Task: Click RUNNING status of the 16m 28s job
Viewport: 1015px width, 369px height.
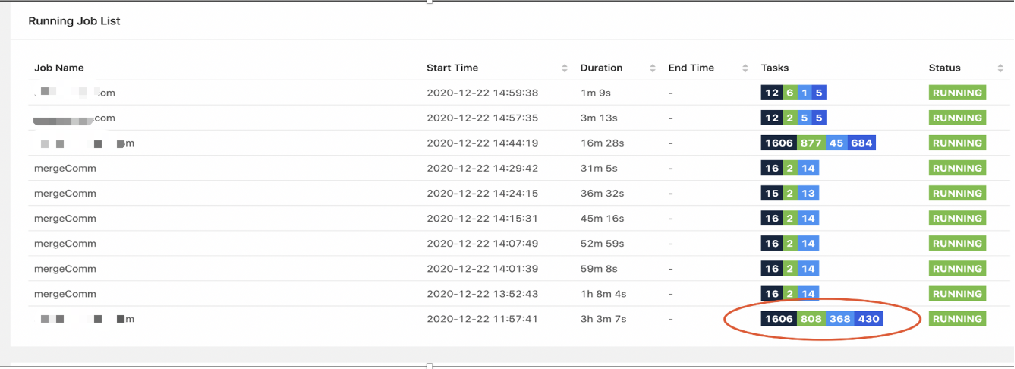Action: tap(957, 143)
